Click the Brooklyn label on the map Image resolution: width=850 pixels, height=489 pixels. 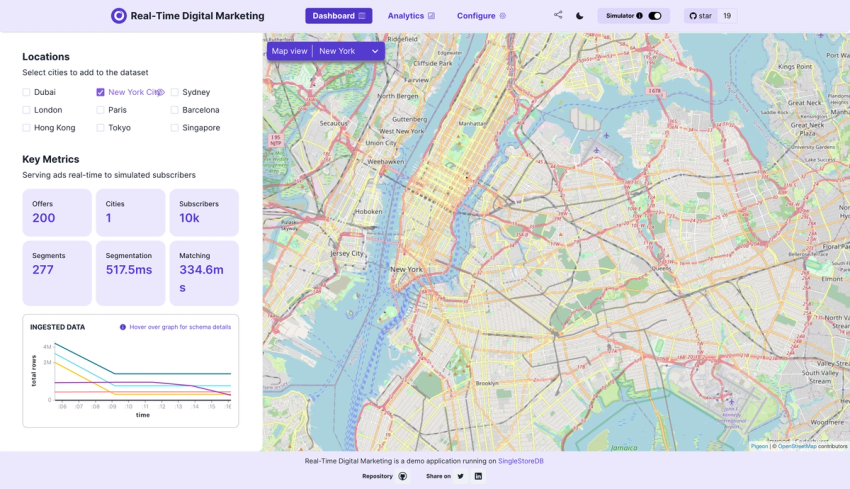pos(487,383)
